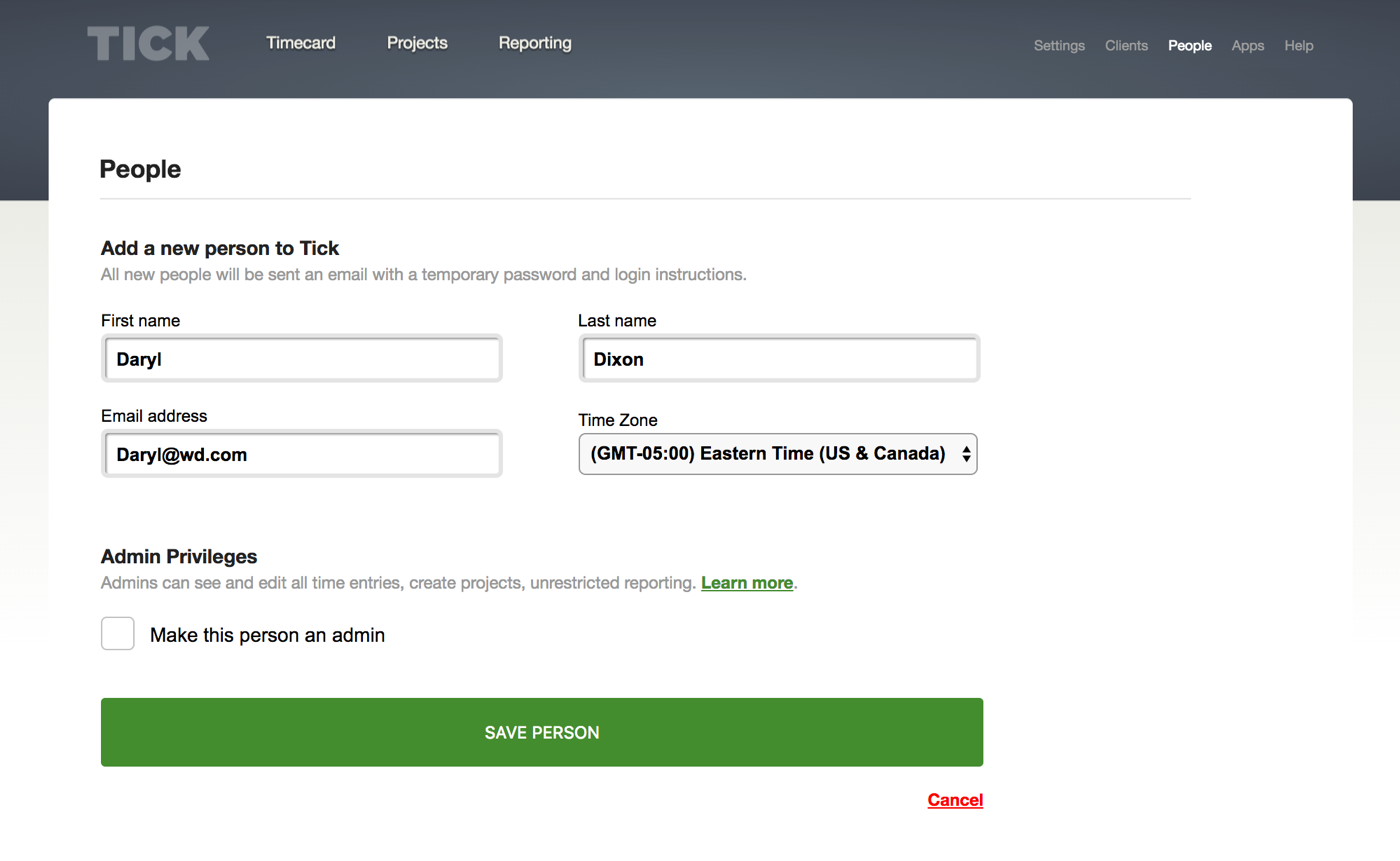This screenshot has height=861, width=1400.
Task: Go to the Reporting page
Action: pyautogui.click(x=534, y=42)
